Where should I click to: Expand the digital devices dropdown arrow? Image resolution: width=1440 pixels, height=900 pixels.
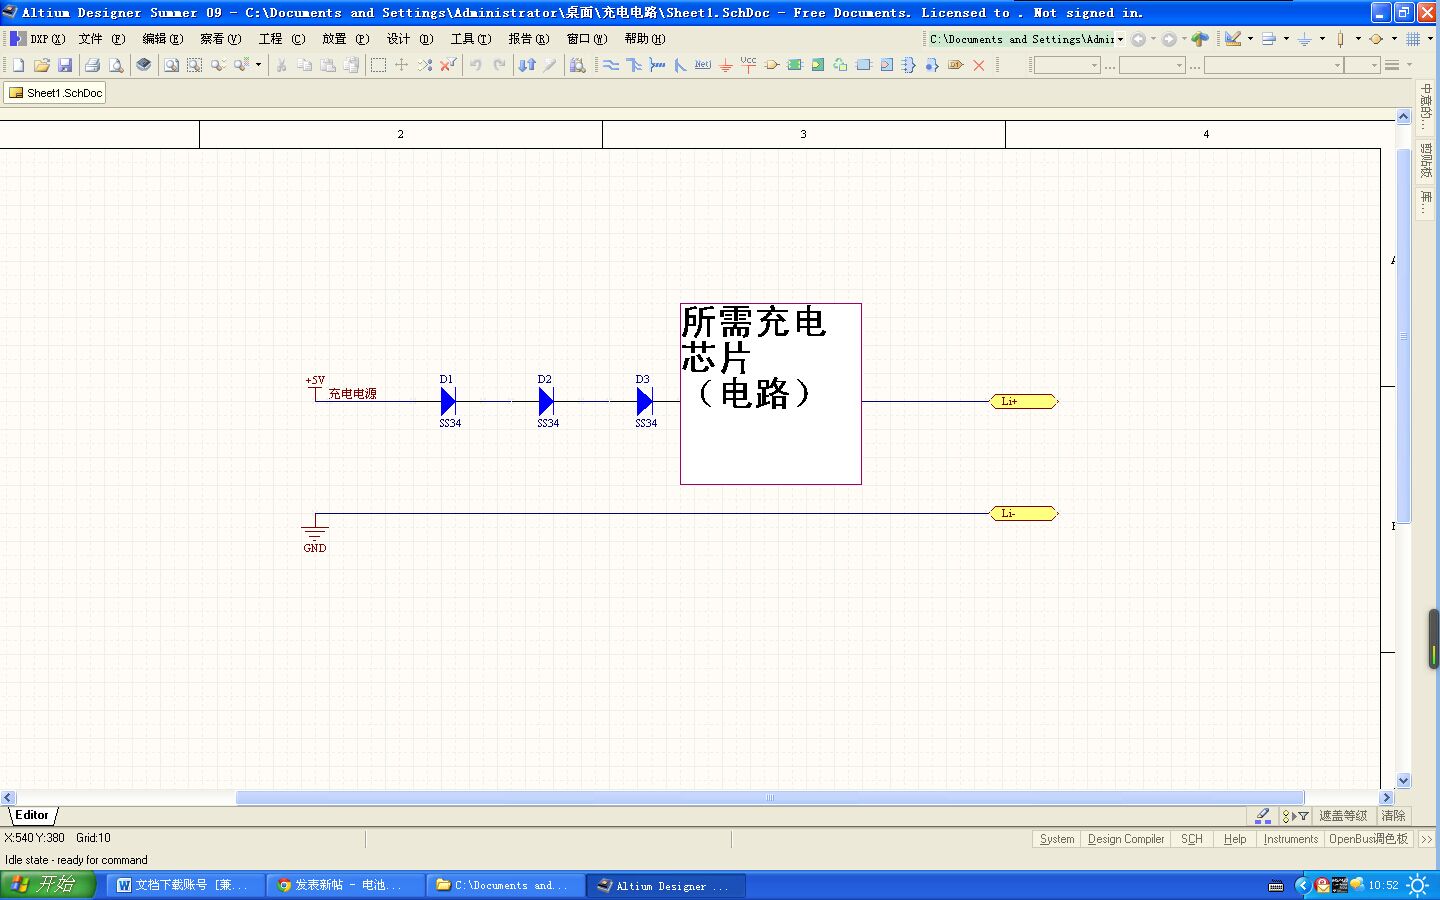(x=1358, y=39)
